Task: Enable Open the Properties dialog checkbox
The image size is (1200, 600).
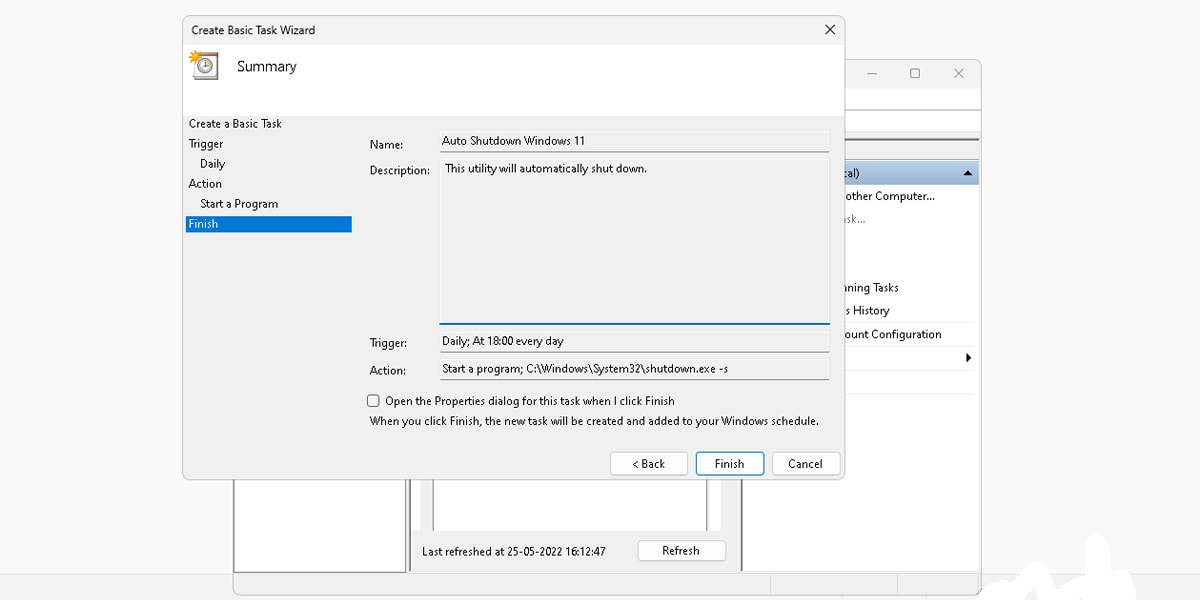Action: (373, 401)
